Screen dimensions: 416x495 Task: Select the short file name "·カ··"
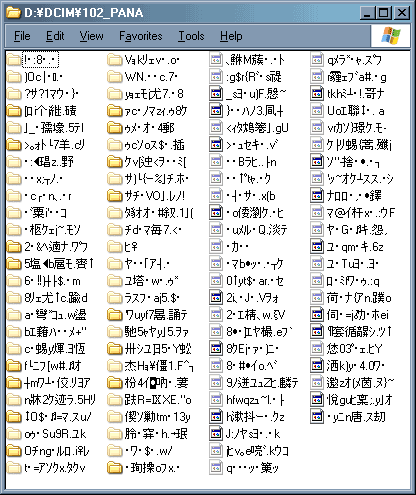coord(237,247)
